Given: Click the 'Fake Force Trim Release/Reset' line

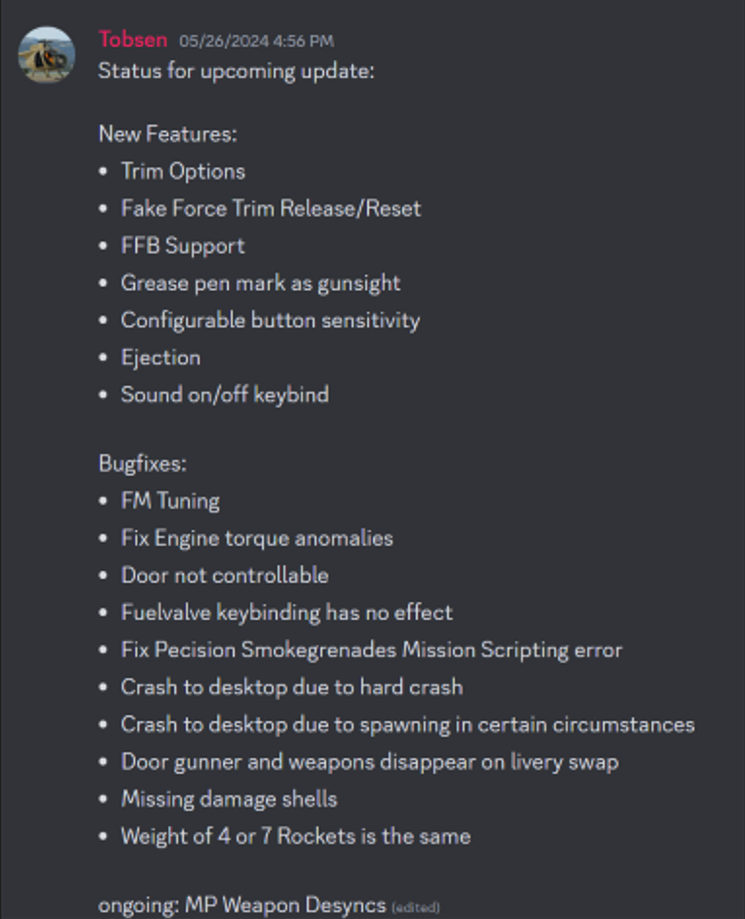Looking at the screenshot, I should [271, 209].
